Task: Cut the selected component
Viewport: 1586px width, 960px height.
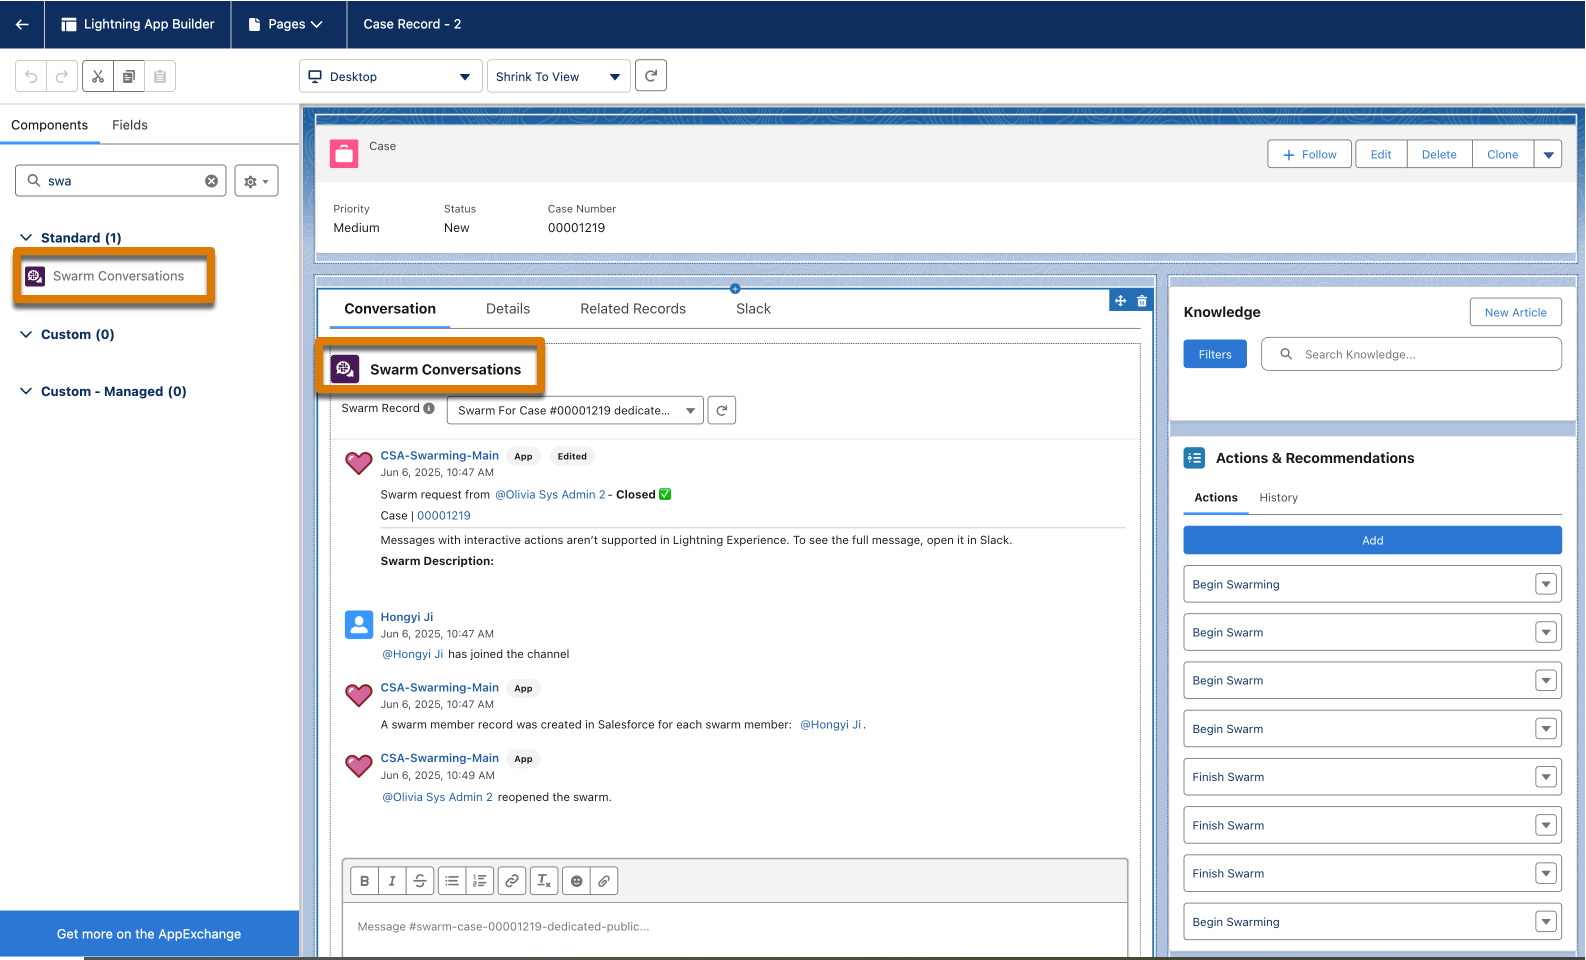Action: pyautogui.click(x=97, y=76)
